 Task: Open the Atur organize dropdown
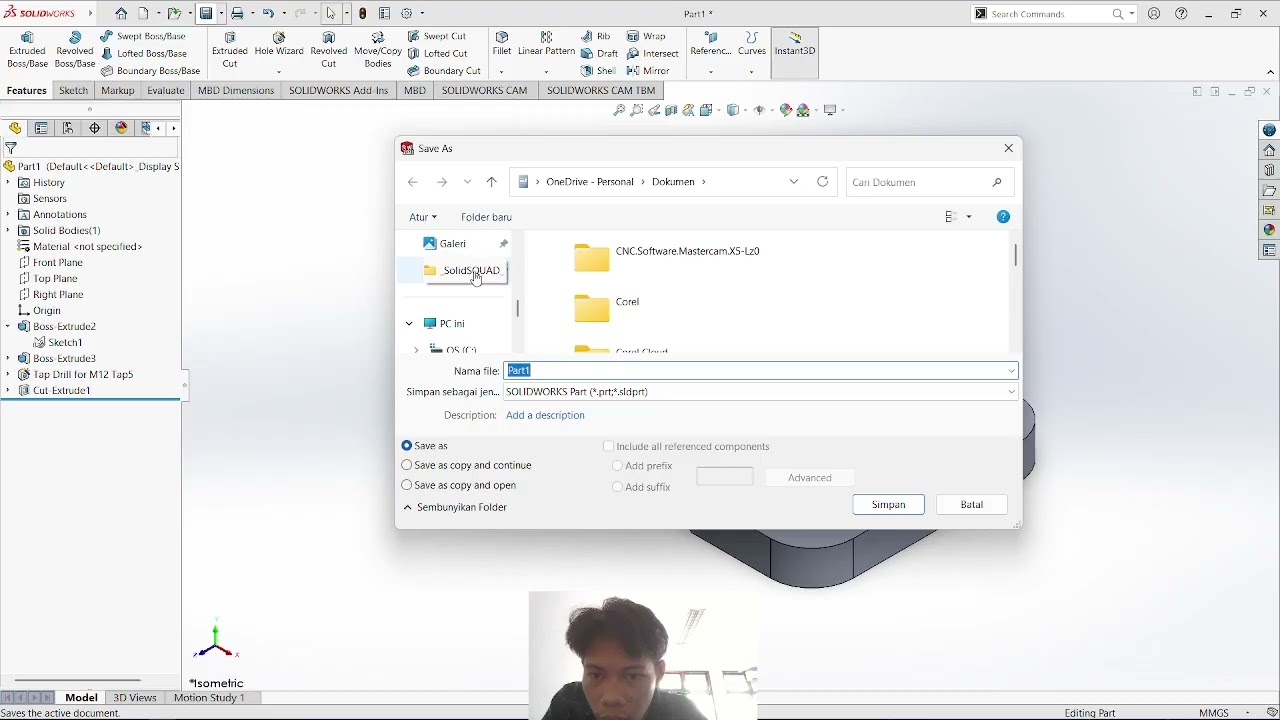[423, 217]
